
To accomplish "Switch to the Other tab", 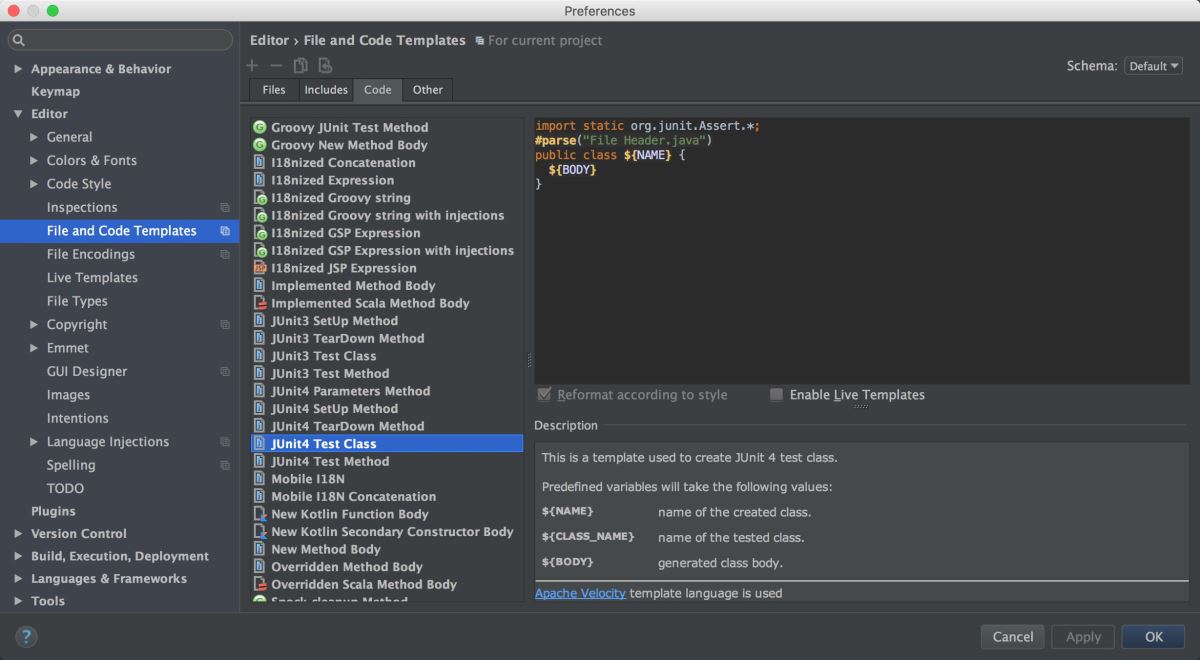I will click(x=428, y=90).
